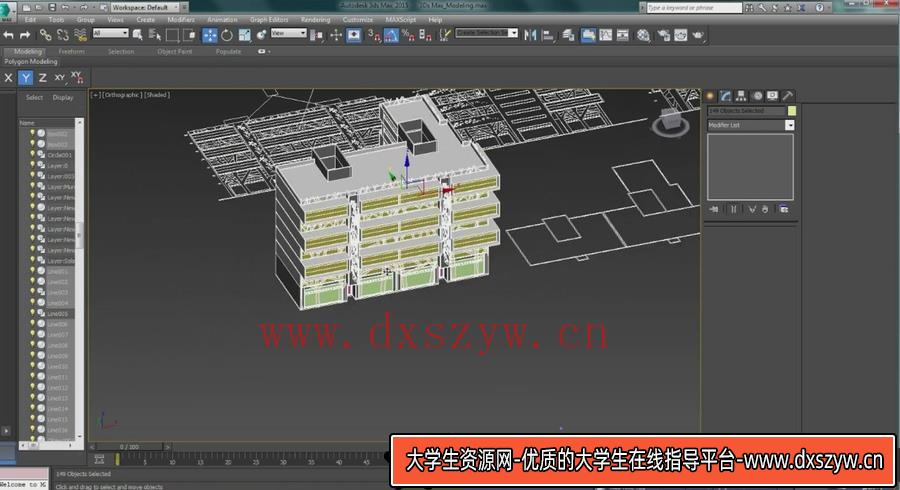This screenshot has height=490, width=900.
Task: Open scene explorer Display menu
Action: (63, 98)
